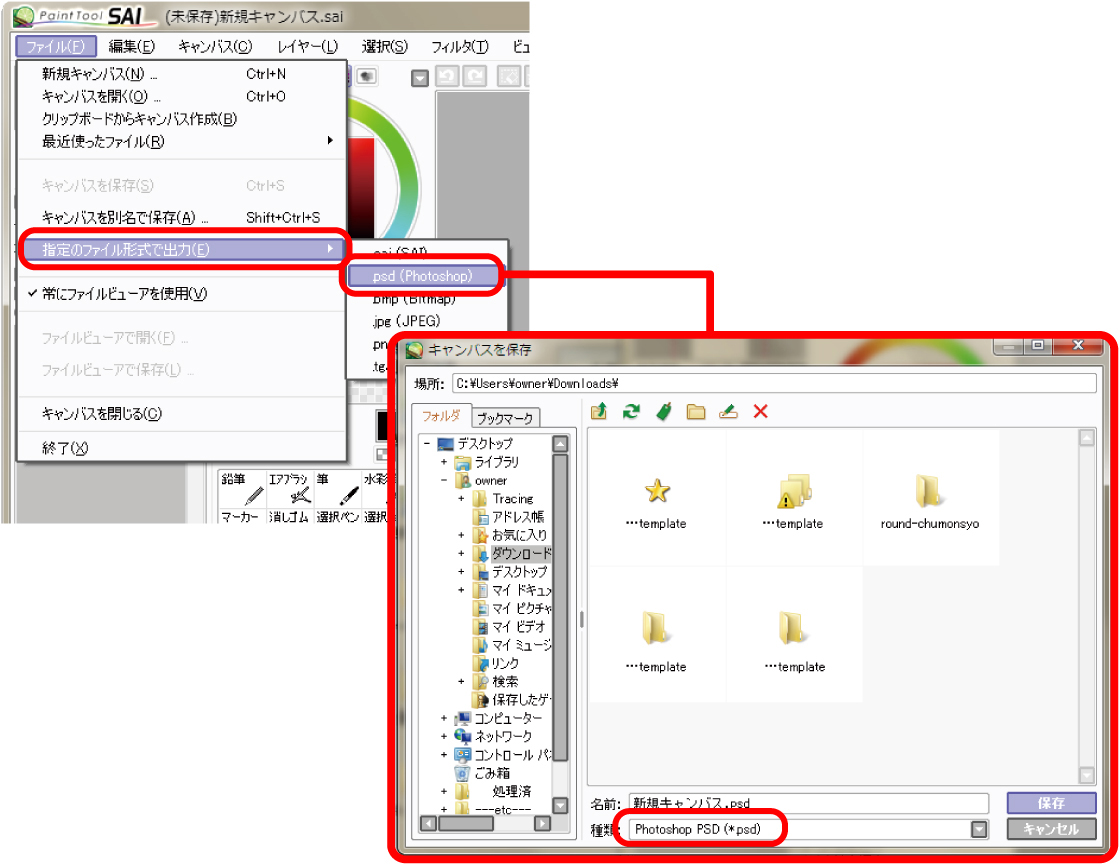Toggle 常にファイルビューアを使用(V) option
Image resolution: width=1120 pixels, height=864 pixels.
(182, 293)
